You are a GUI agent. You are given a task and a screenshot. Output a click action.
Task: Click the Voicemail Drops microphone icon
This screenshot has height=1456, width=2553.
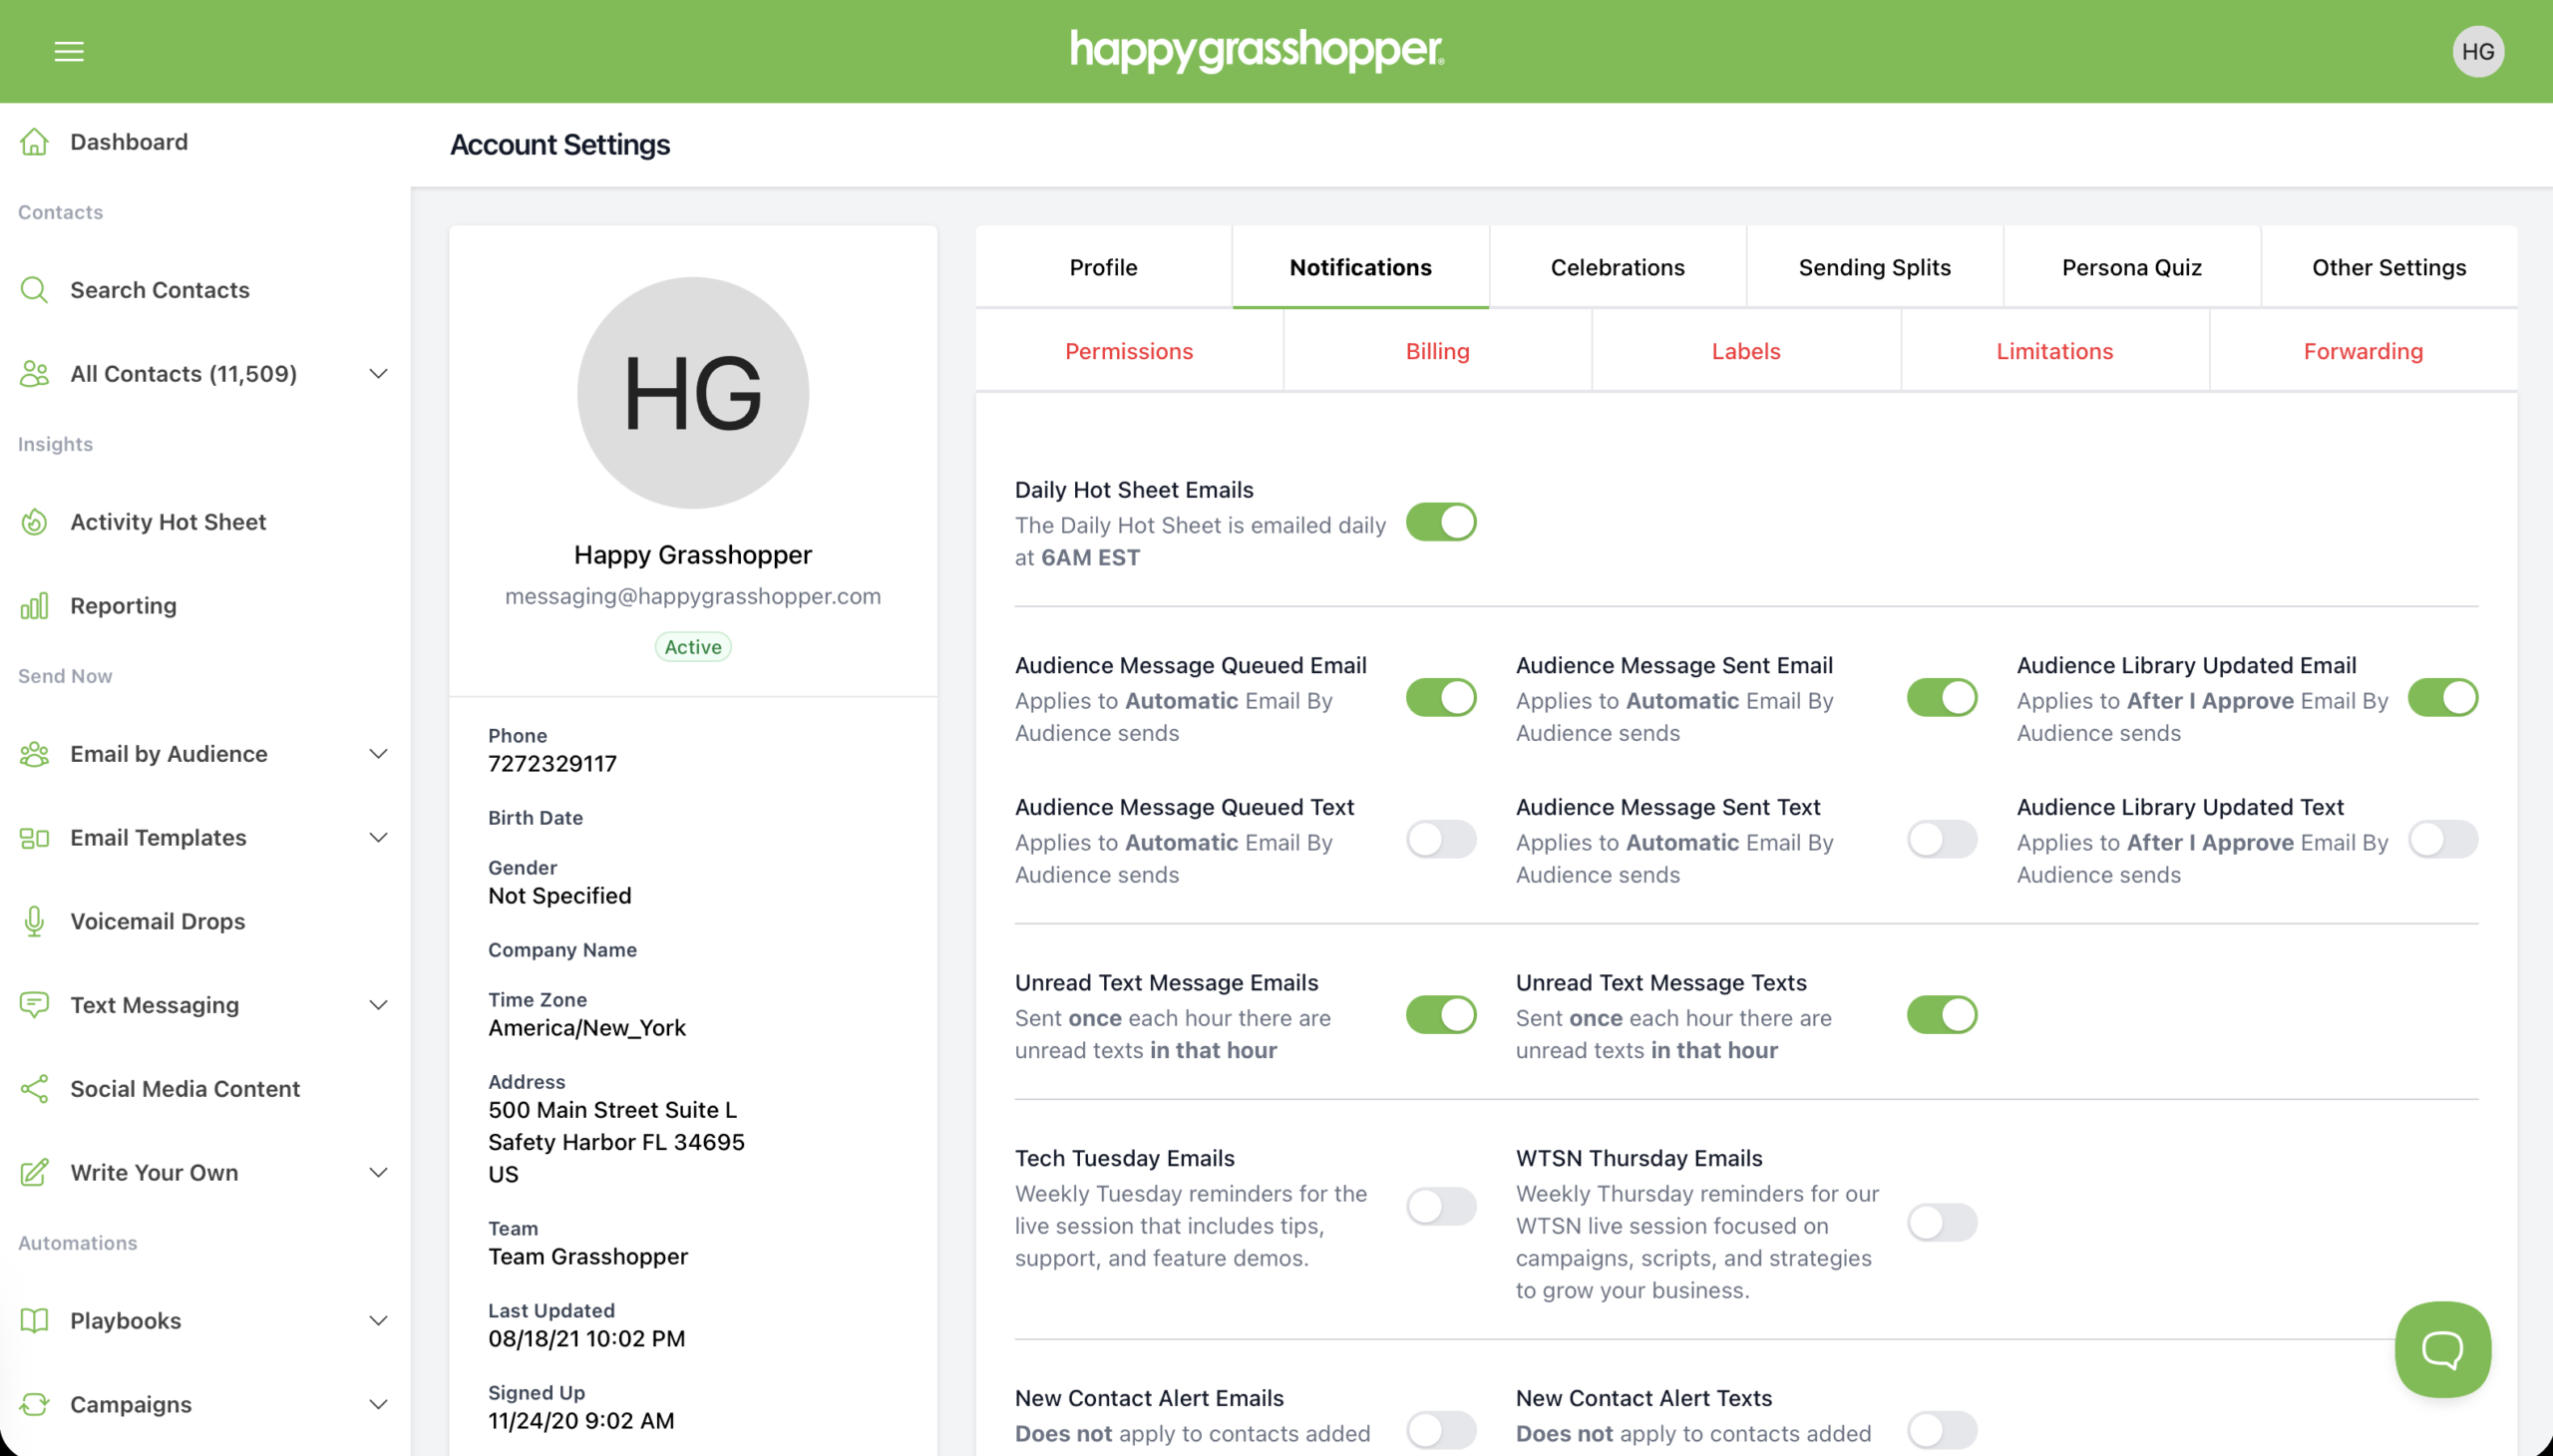tap(34, 921)
